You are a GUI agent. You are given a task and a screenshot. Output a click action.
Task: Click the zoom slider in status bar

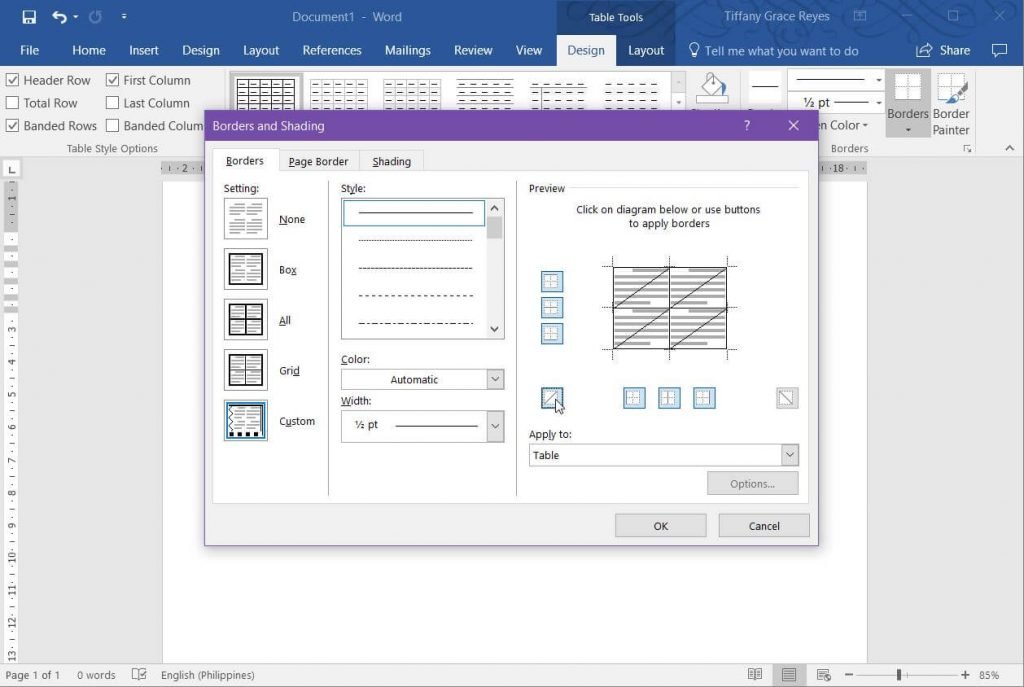pos(899,675)
